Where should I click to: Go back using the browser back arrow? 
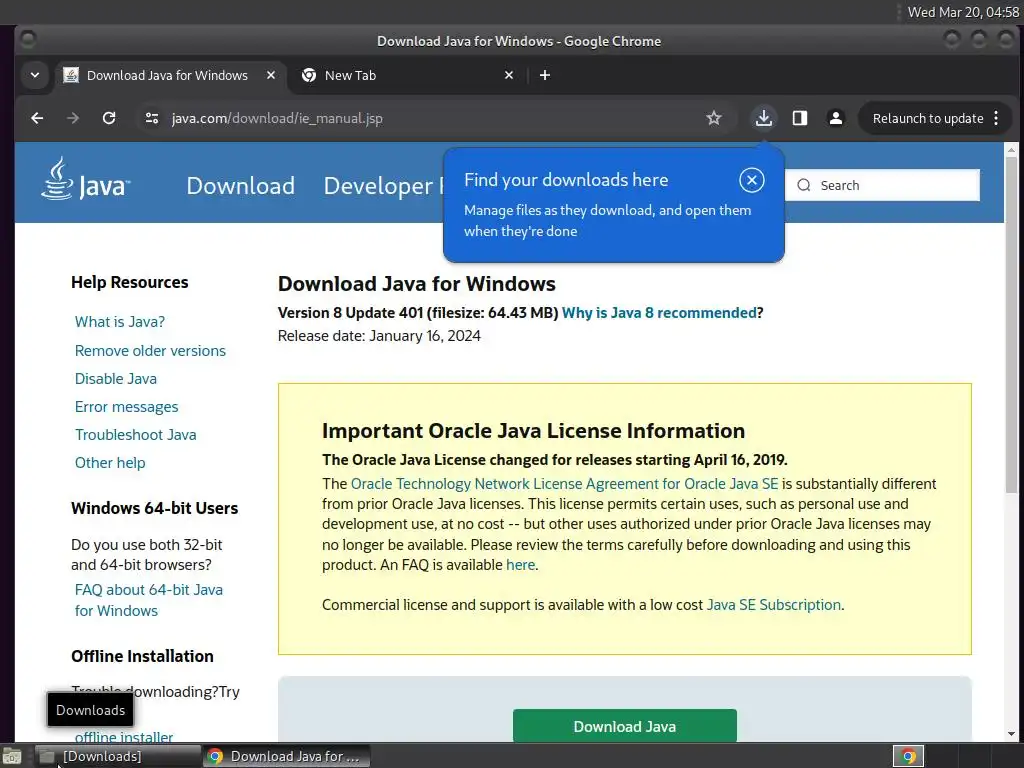point(37,118)
